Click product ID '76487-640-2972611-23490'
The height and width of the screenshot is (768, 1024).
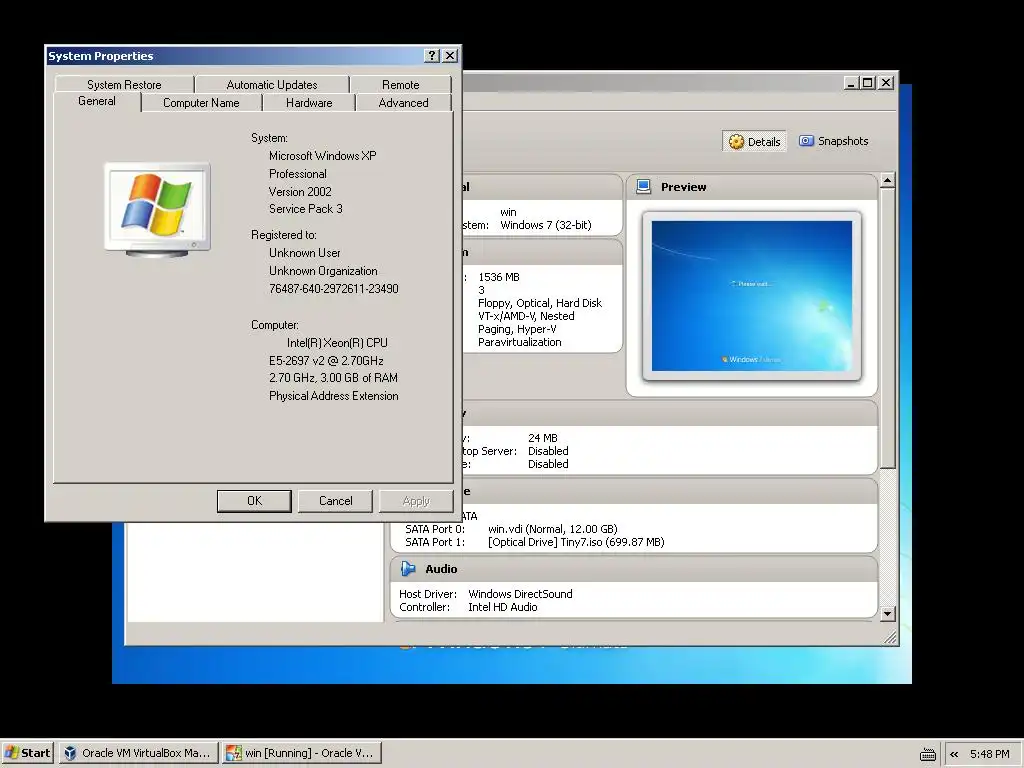pos(334,289)
